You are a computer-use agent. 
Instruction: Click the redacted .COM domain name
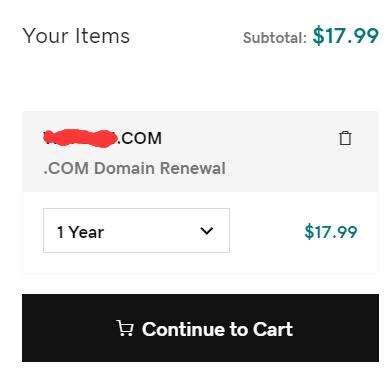point(103,138)
